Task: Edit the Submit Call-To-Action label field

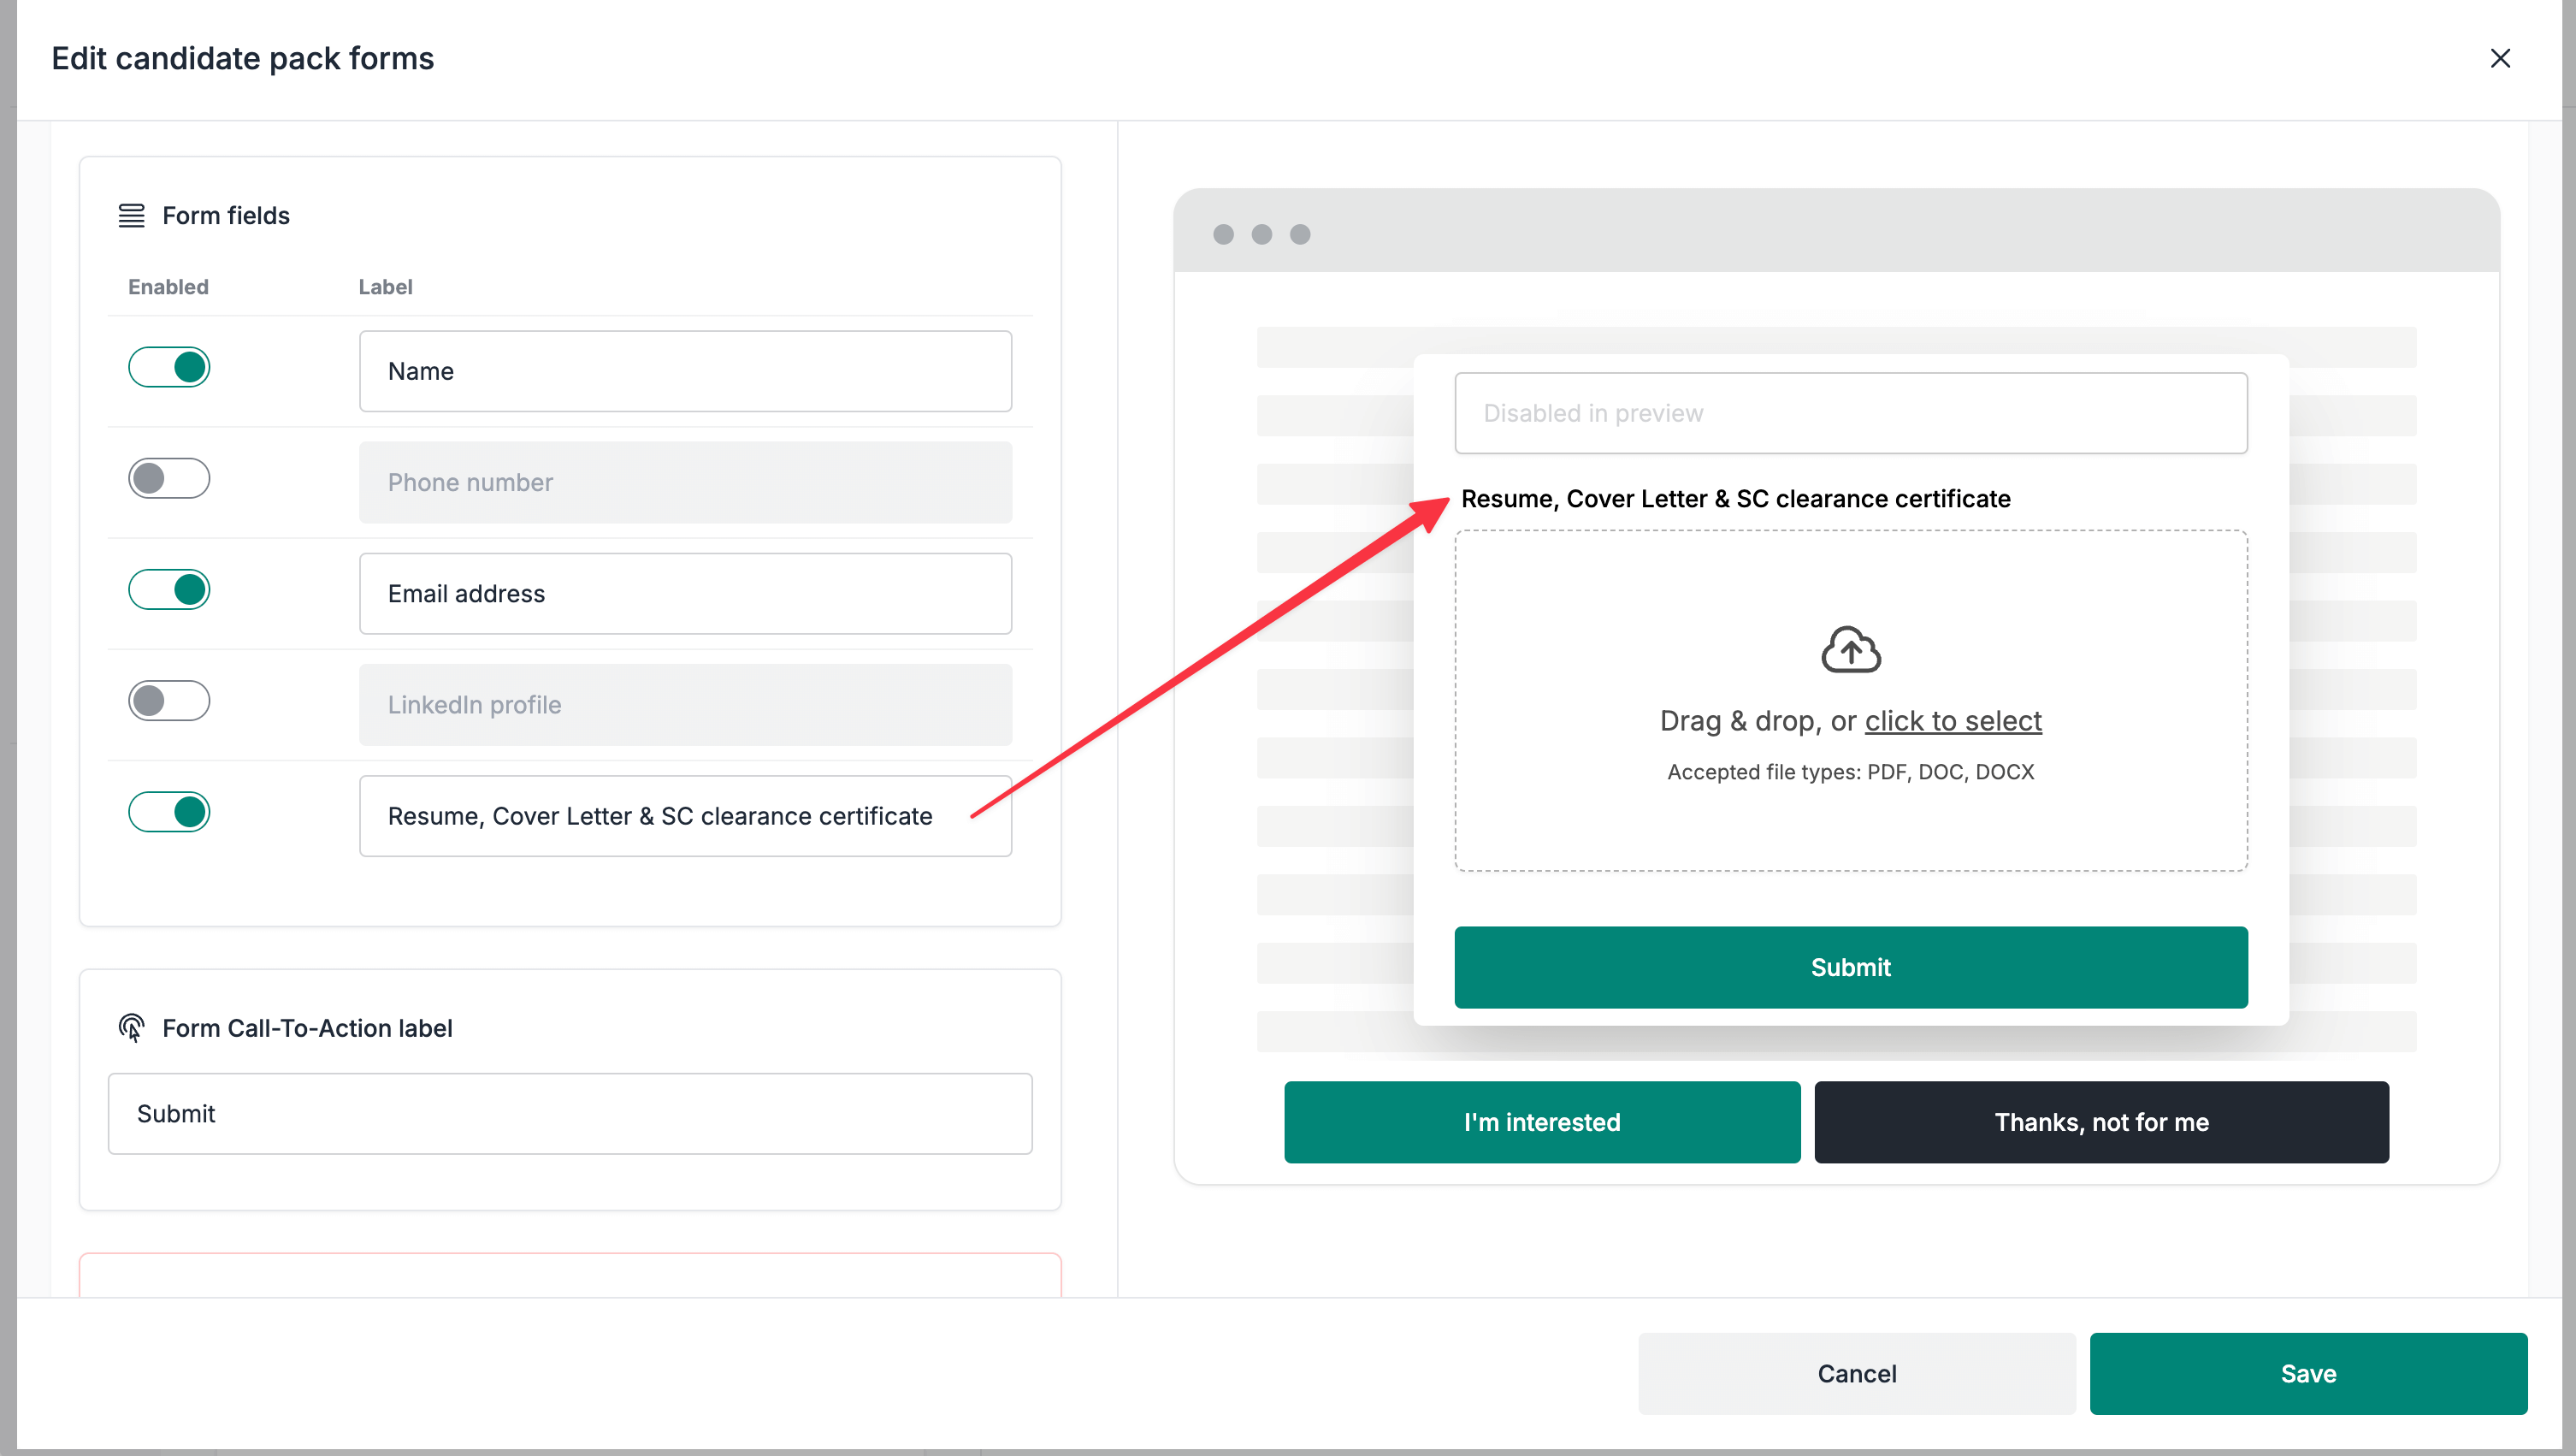Action: (570, 1113)
